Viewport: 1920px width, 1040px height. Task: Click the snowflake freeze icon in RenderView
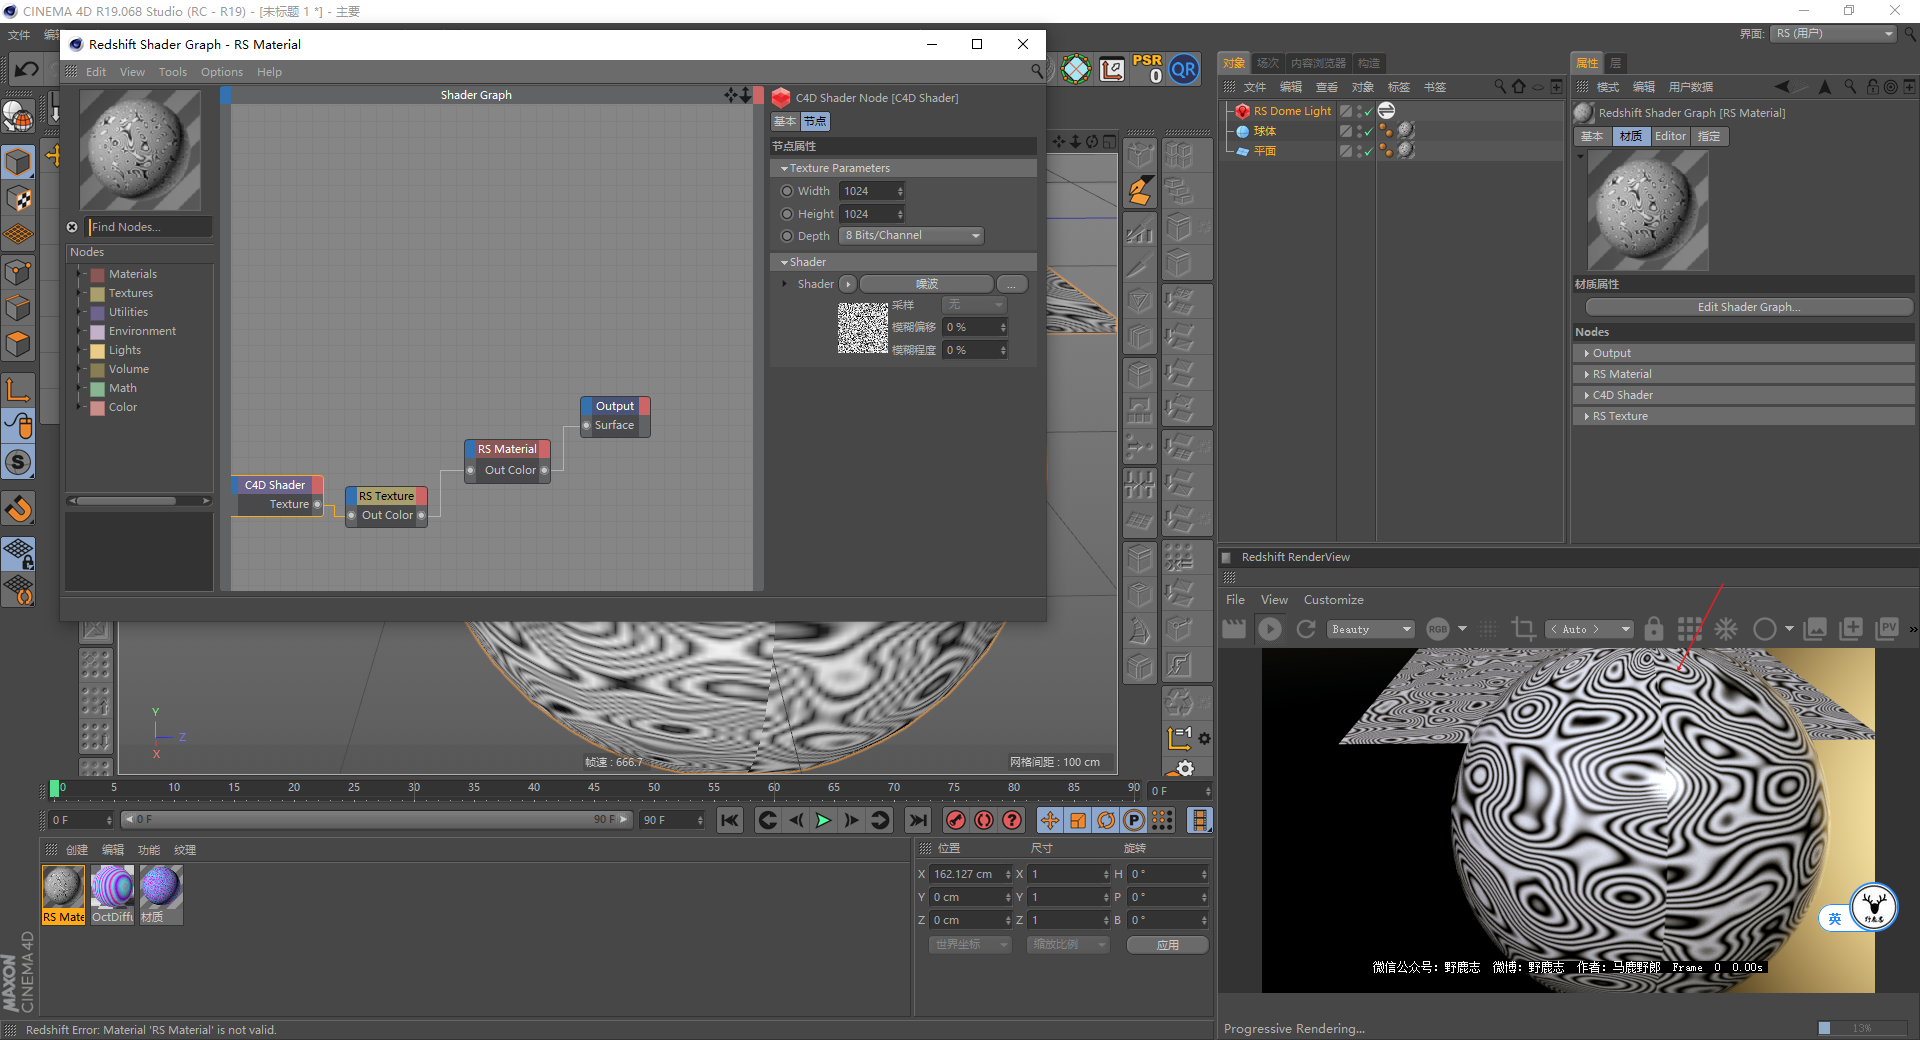point(1726,629)
